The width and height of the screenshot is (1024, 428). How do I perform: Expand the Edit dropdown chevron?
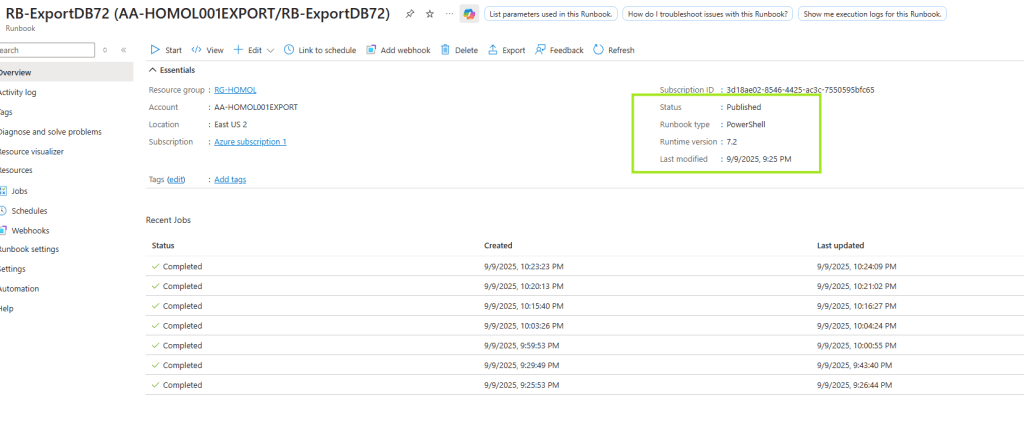click(x=271, y=50)
